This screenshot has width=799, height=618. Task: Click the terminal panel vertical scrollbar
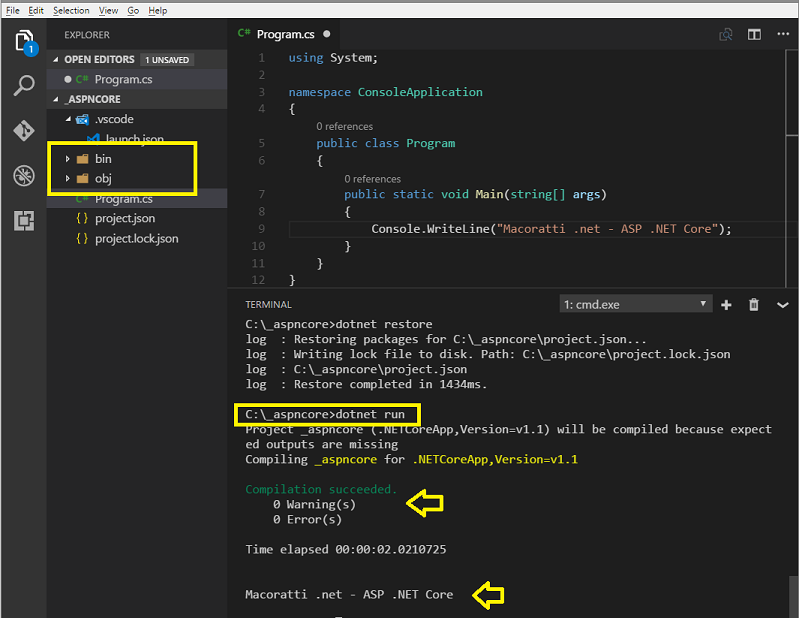pyautogui.click(x=792, y=596)
